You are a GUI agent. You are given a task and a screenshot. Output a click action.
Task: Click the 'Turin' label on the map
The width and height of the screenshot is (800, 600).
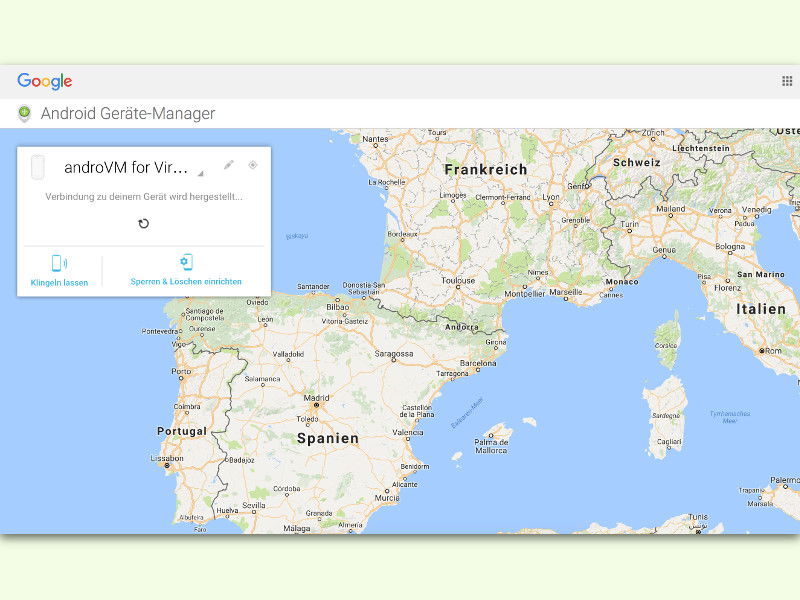[x=630, y=224]
